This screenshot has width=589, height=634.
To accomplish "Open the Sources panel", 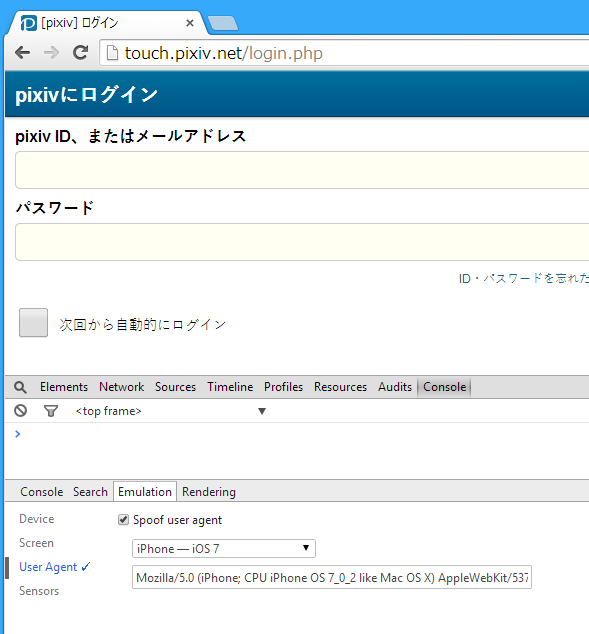I will tap(175, 387).
